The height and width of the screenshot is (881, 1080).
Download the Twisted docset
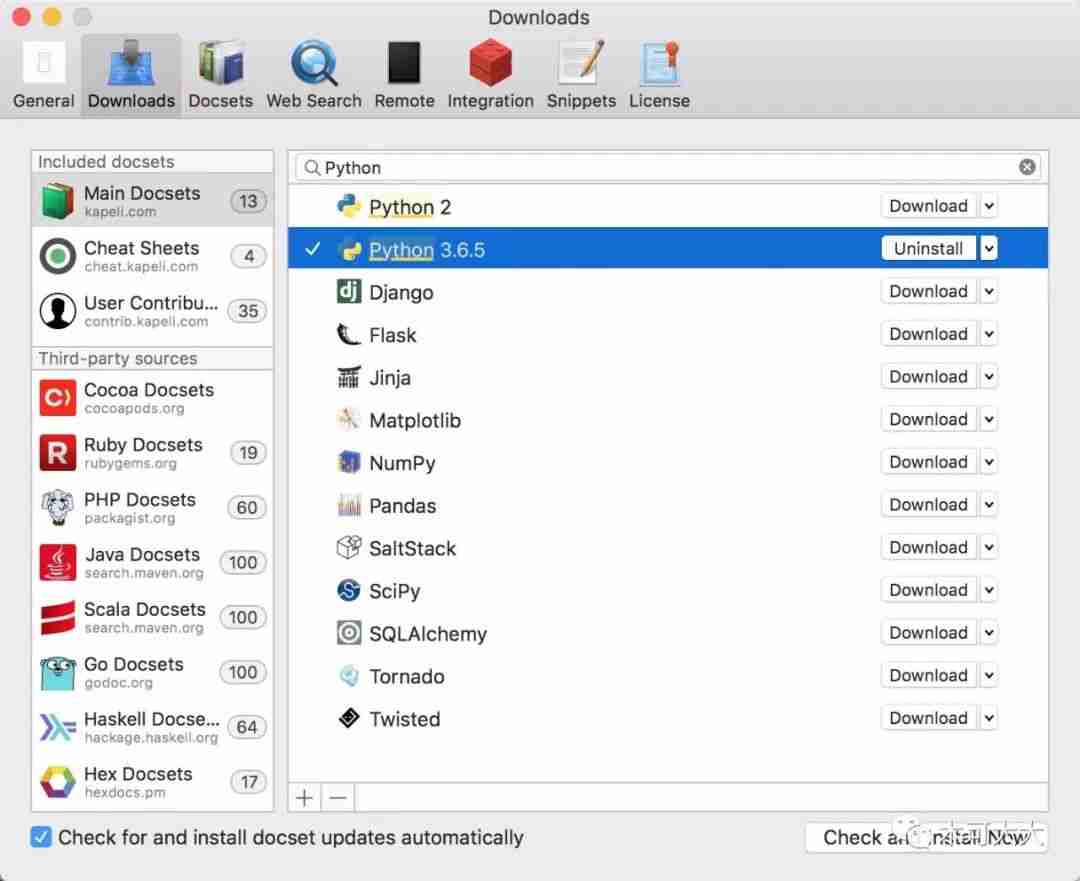(928, 718)
